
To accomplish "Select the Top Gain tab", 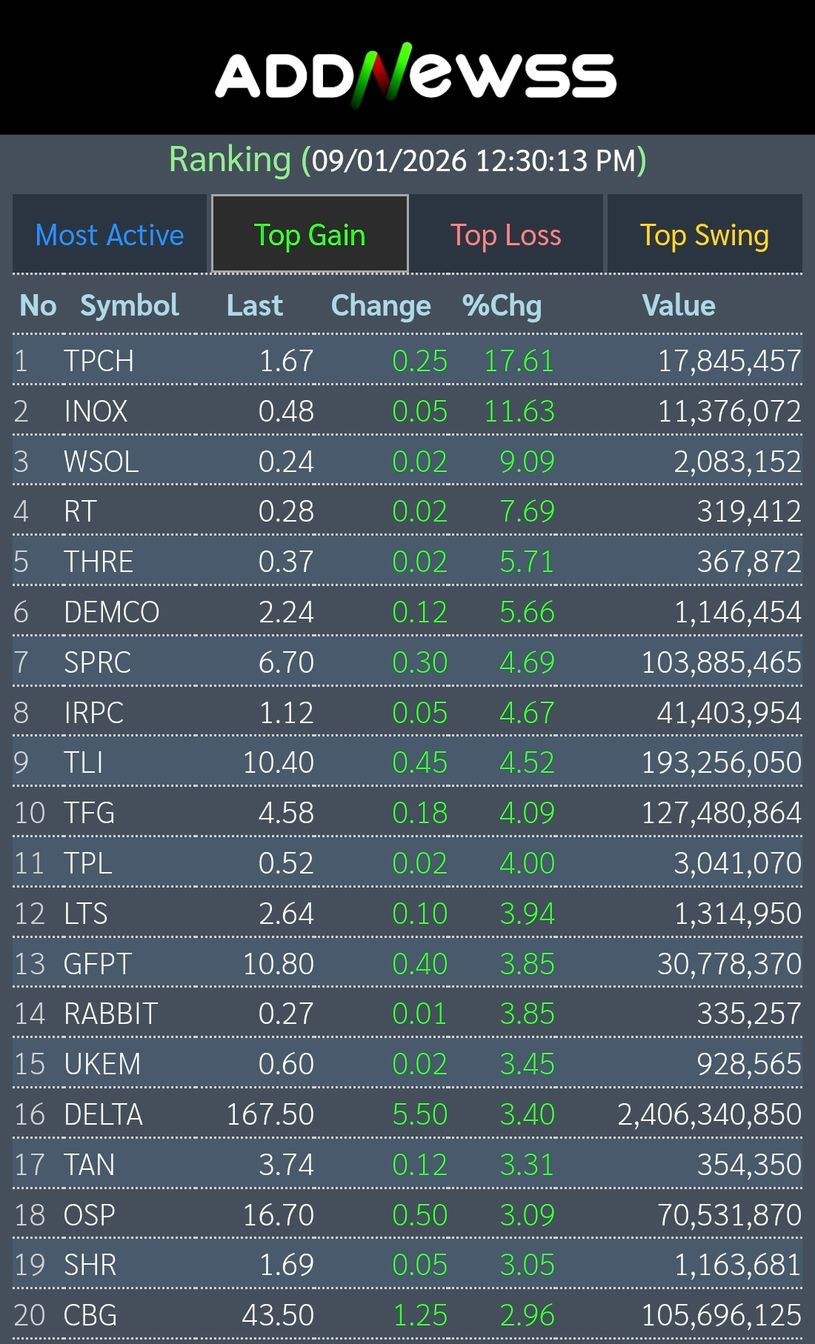I will (310, 235).
